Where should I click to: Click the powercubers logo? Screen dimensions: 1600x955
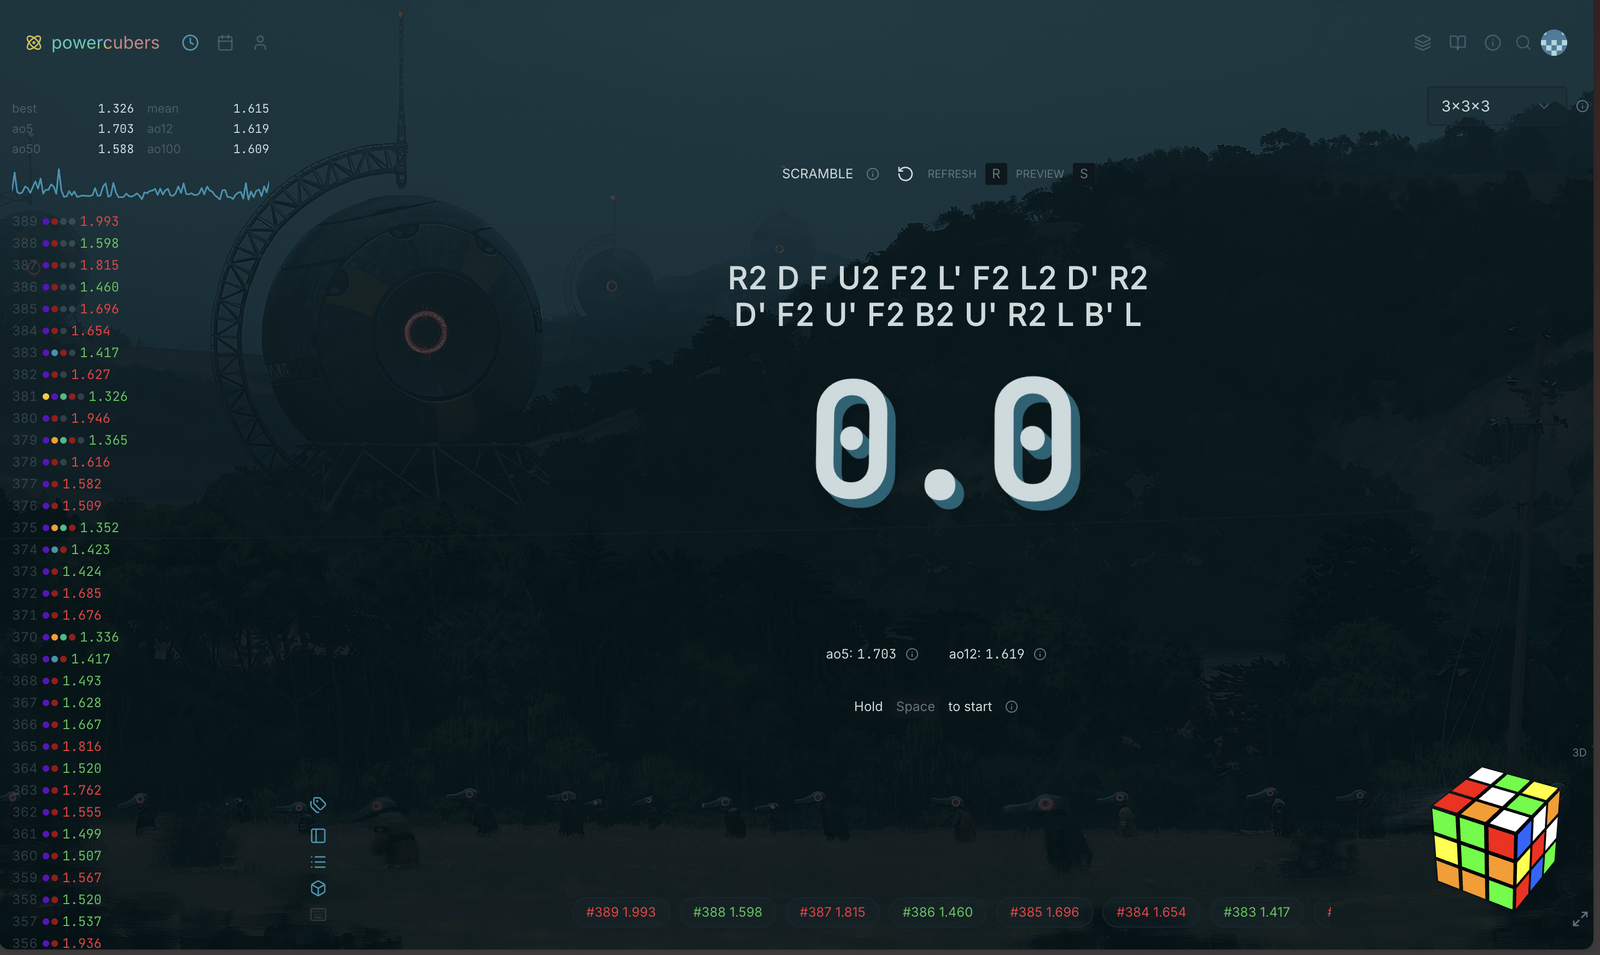tap(92, 43)
